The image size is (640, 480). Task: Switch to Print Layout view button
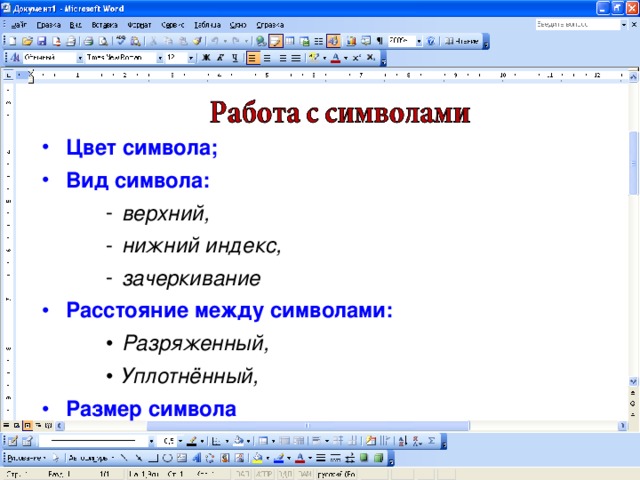click(x=27, y=426)
